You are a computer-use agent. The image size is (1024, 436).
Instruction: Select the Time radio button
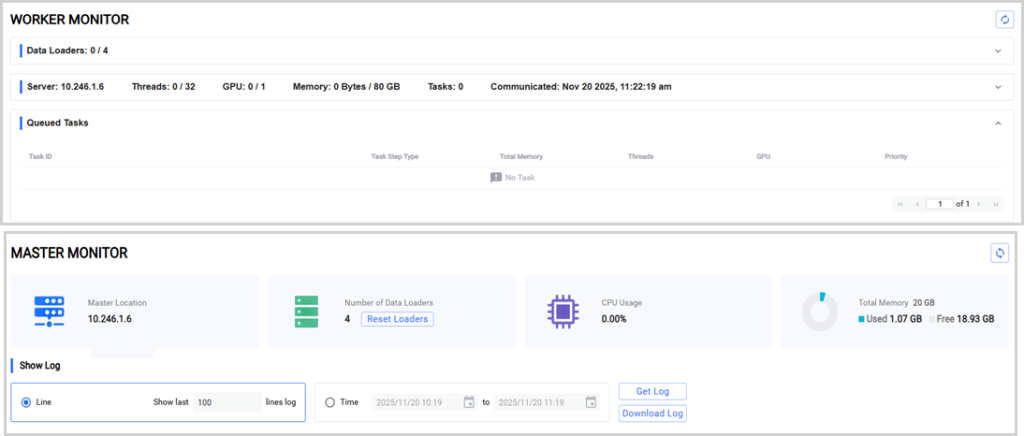tap(330, 402)
